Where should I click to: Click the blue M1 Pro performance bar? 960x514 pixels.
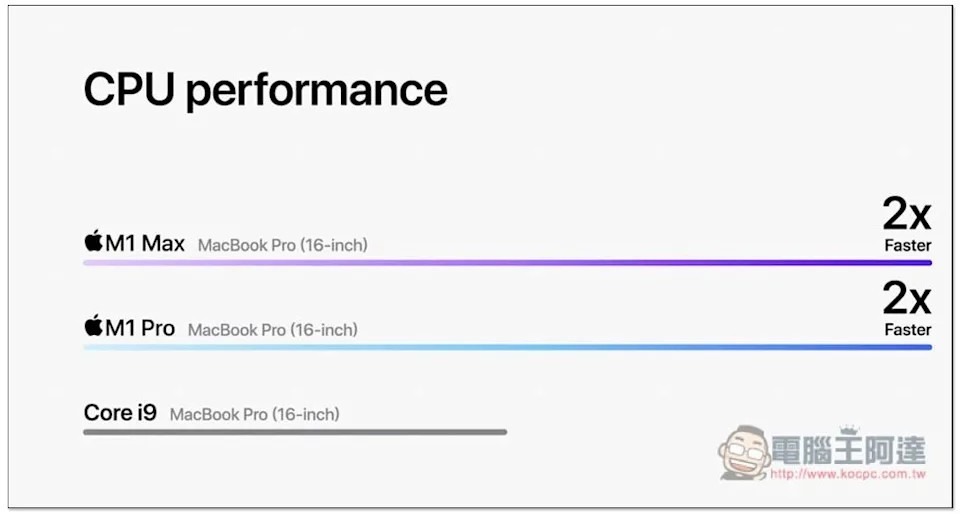click(507, 347)
